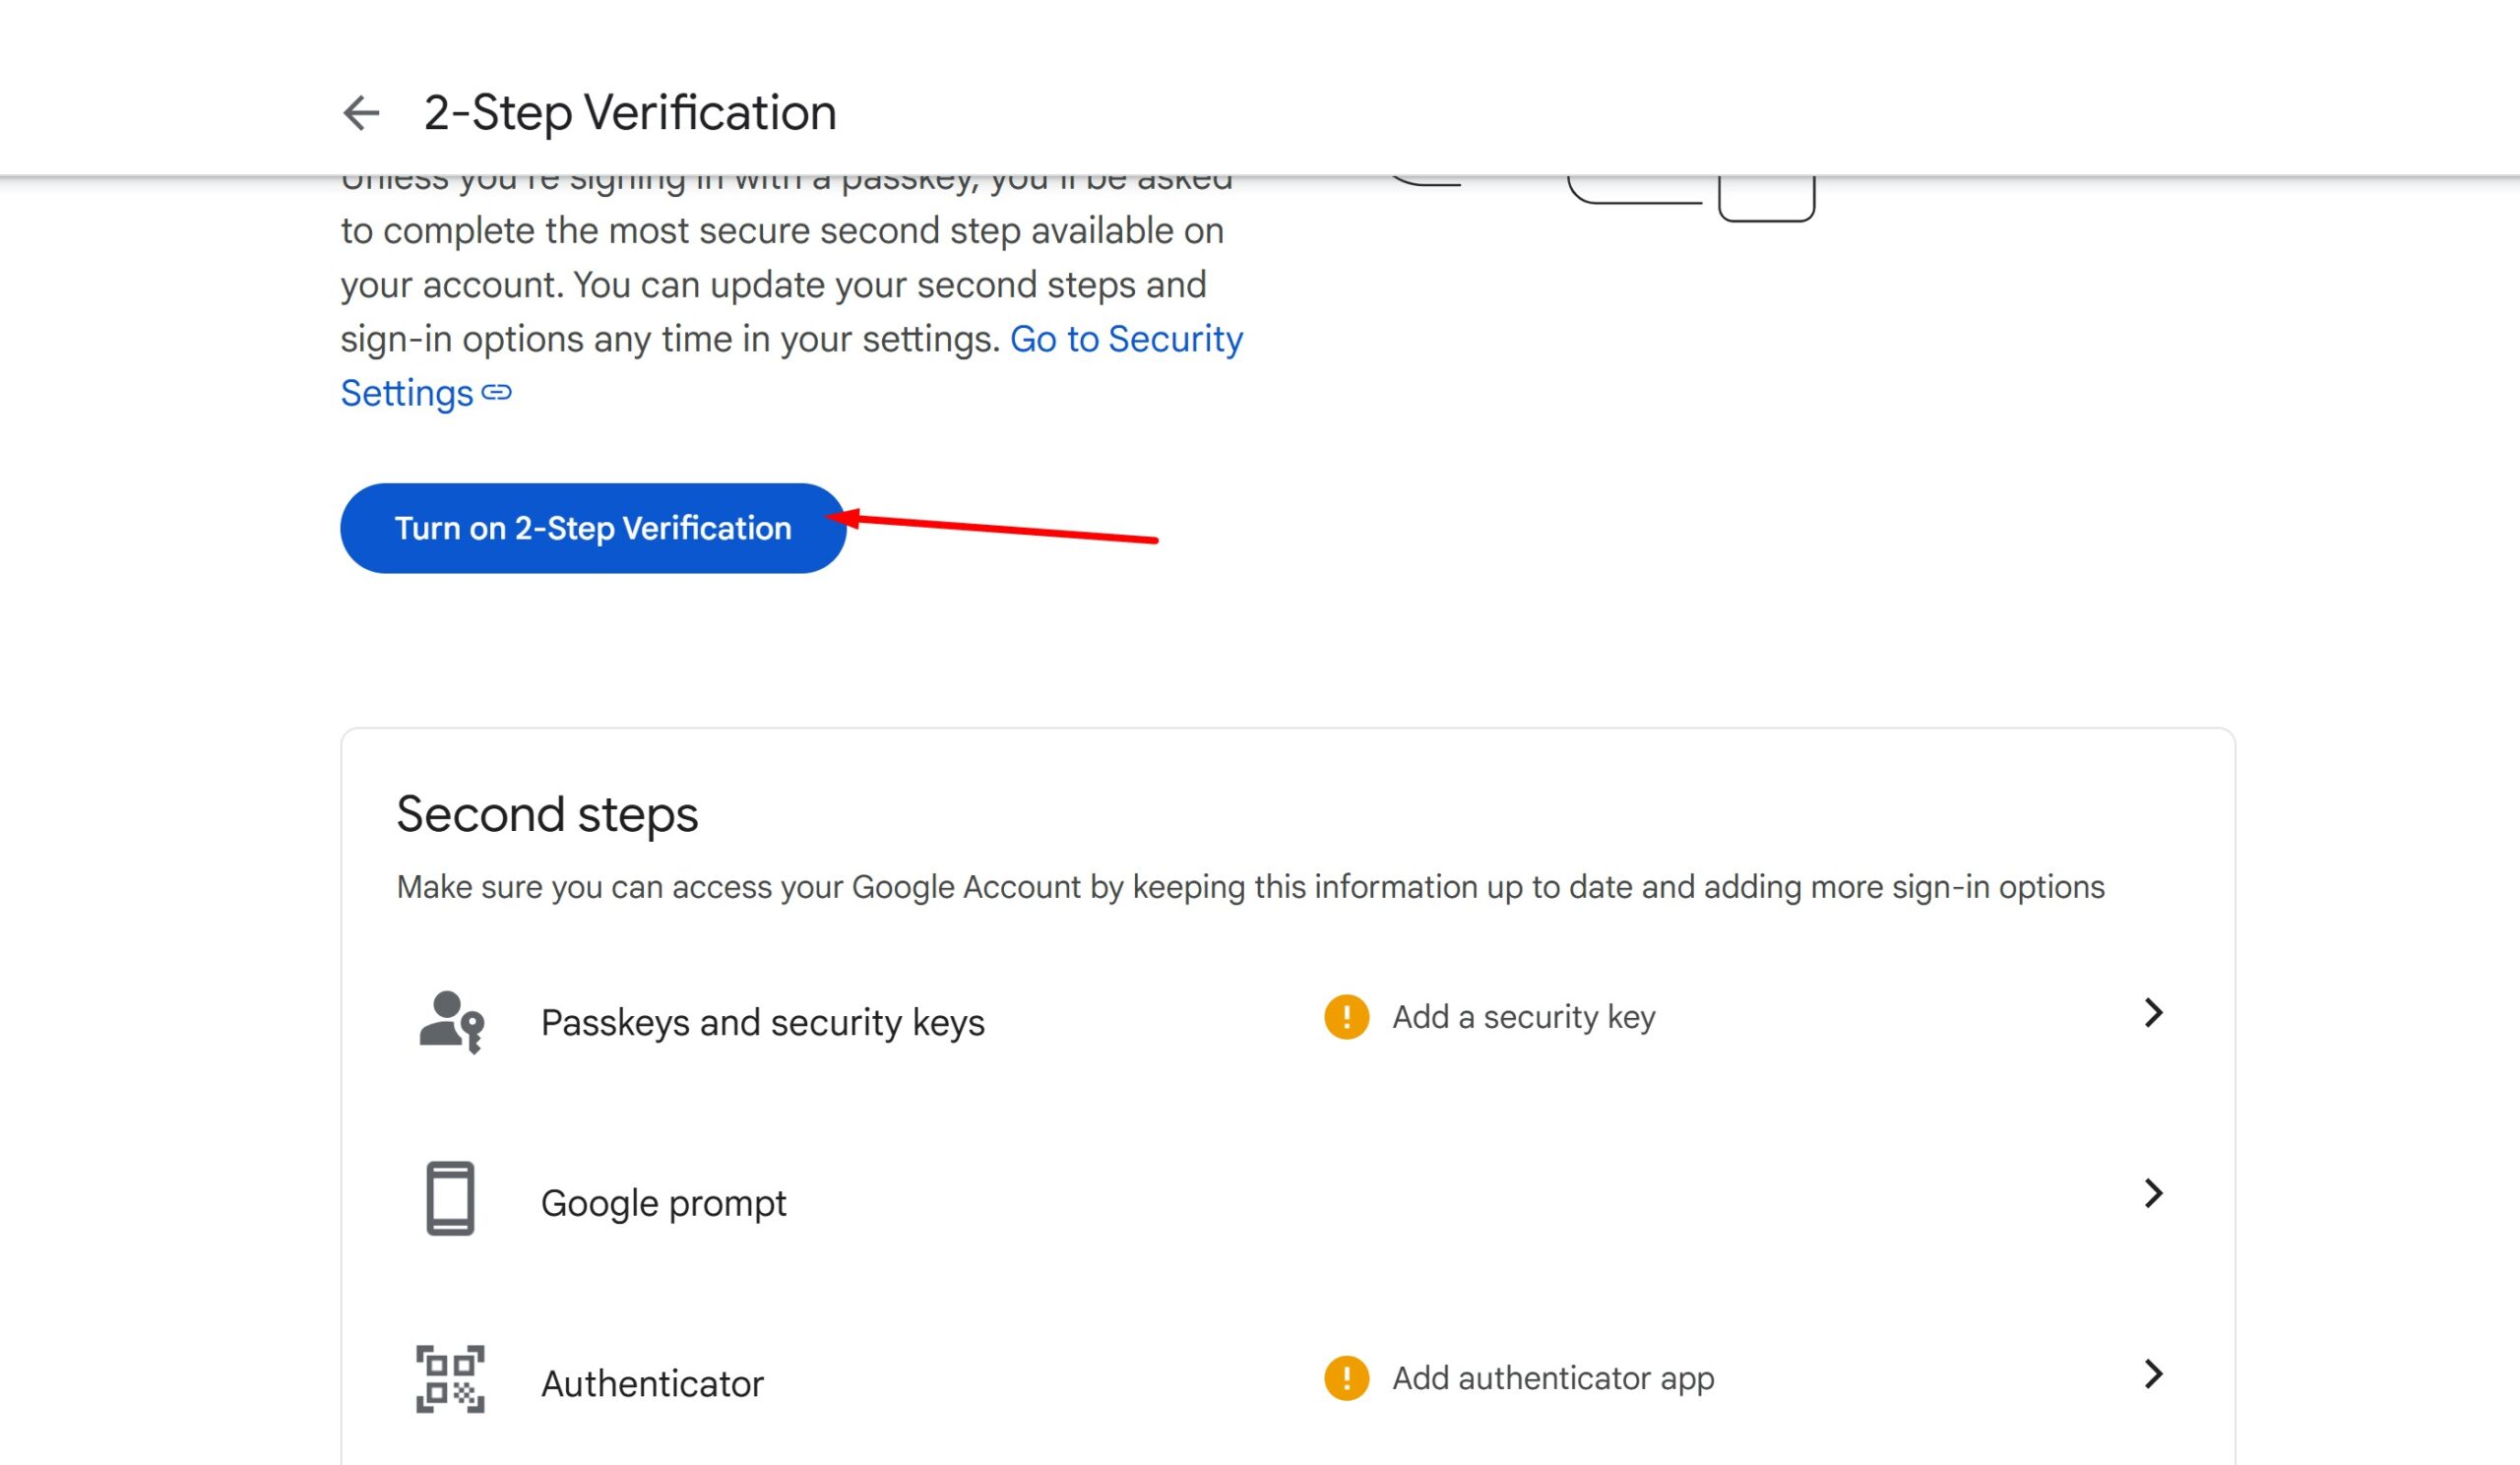Select the Passkeys and security keys label

[762, 1022]
